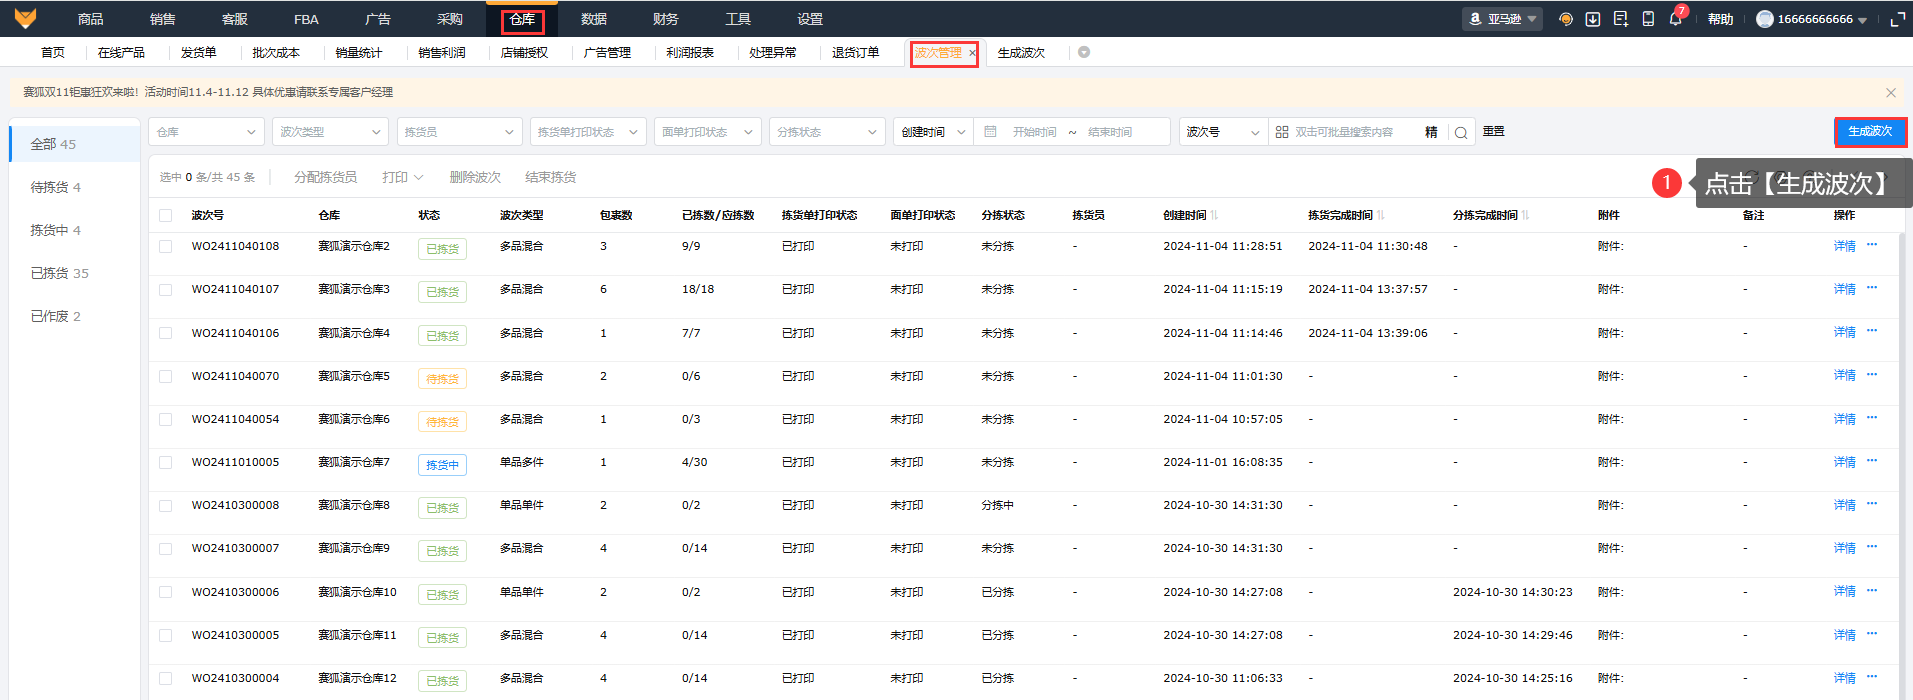Click the add-tab plus icon after 生成波次
The width and height of the screenshot is (1913, 700).
1084,52
